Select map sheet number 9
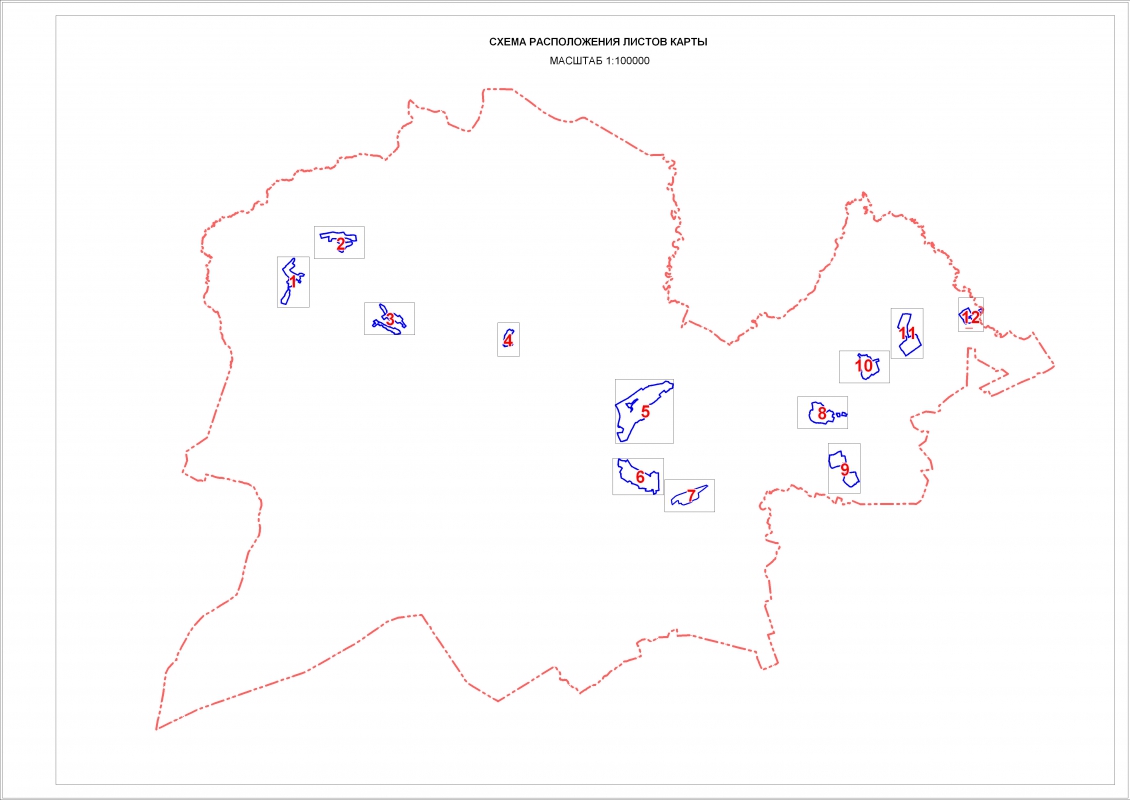The image size is (1130, 800). click(x=844, y=468)
